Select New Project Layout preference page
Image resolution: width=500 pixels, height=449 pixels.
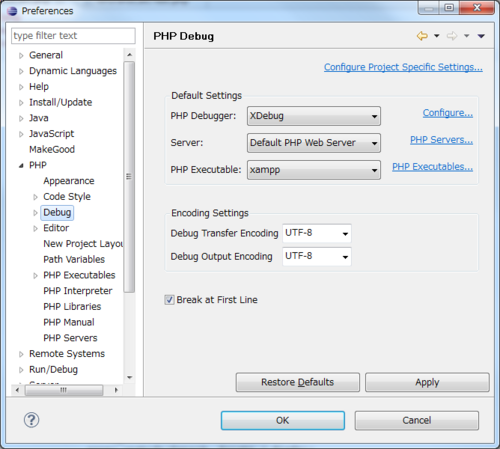pyautogui.click(x=83, y=244)
